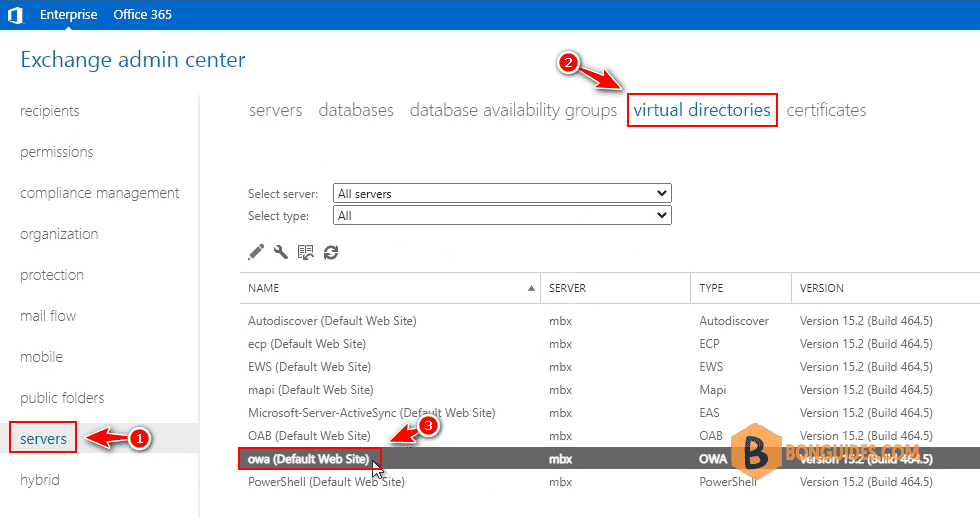Click the VERSION column header
The height and width of the screenshot is (517, 980).
(x=822, y=288)
